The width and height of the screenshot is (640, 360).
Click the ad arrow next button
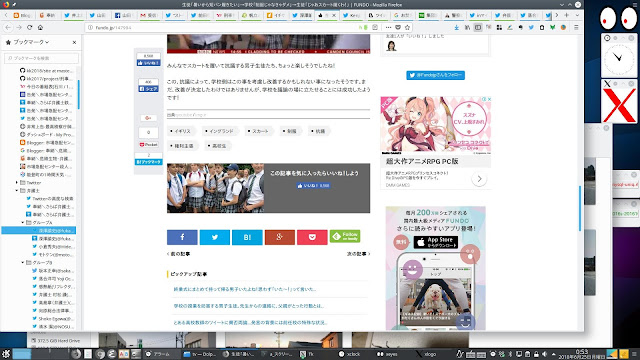coord(479,179)
